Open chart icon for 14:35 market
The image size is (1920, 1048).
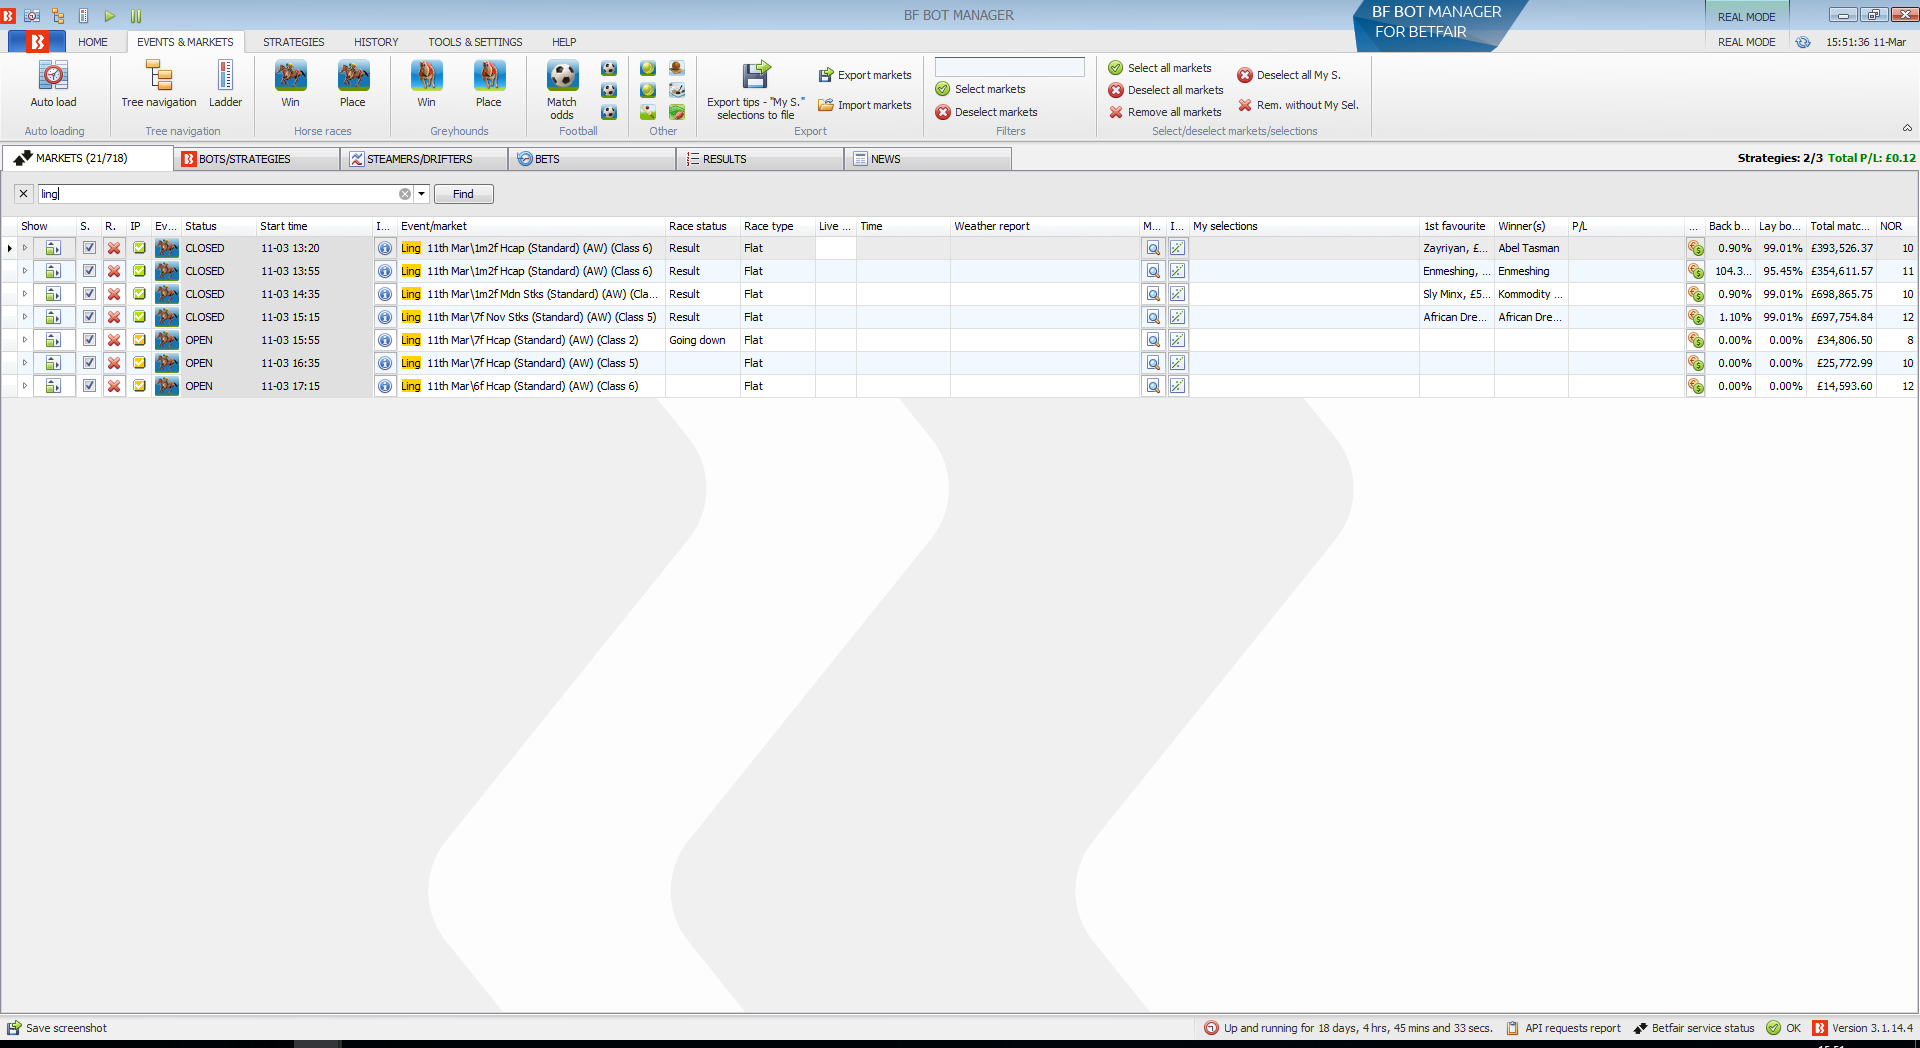[x=1178, y=294]
